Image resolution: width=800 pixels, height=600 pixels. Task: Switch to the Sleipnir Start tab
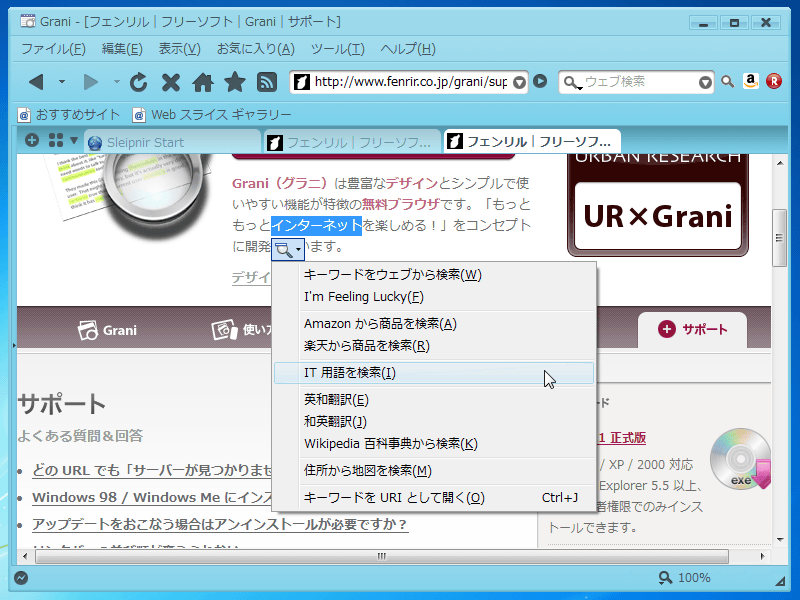[172, 142]
